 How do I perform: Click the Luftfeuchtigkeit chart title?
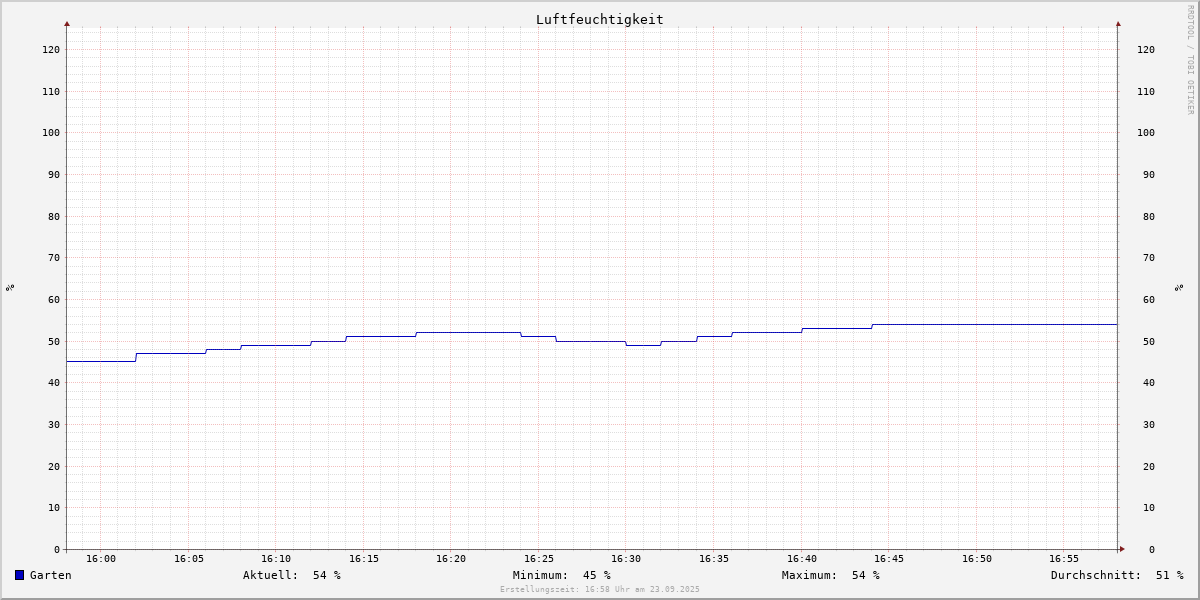[x=599, y=19]
